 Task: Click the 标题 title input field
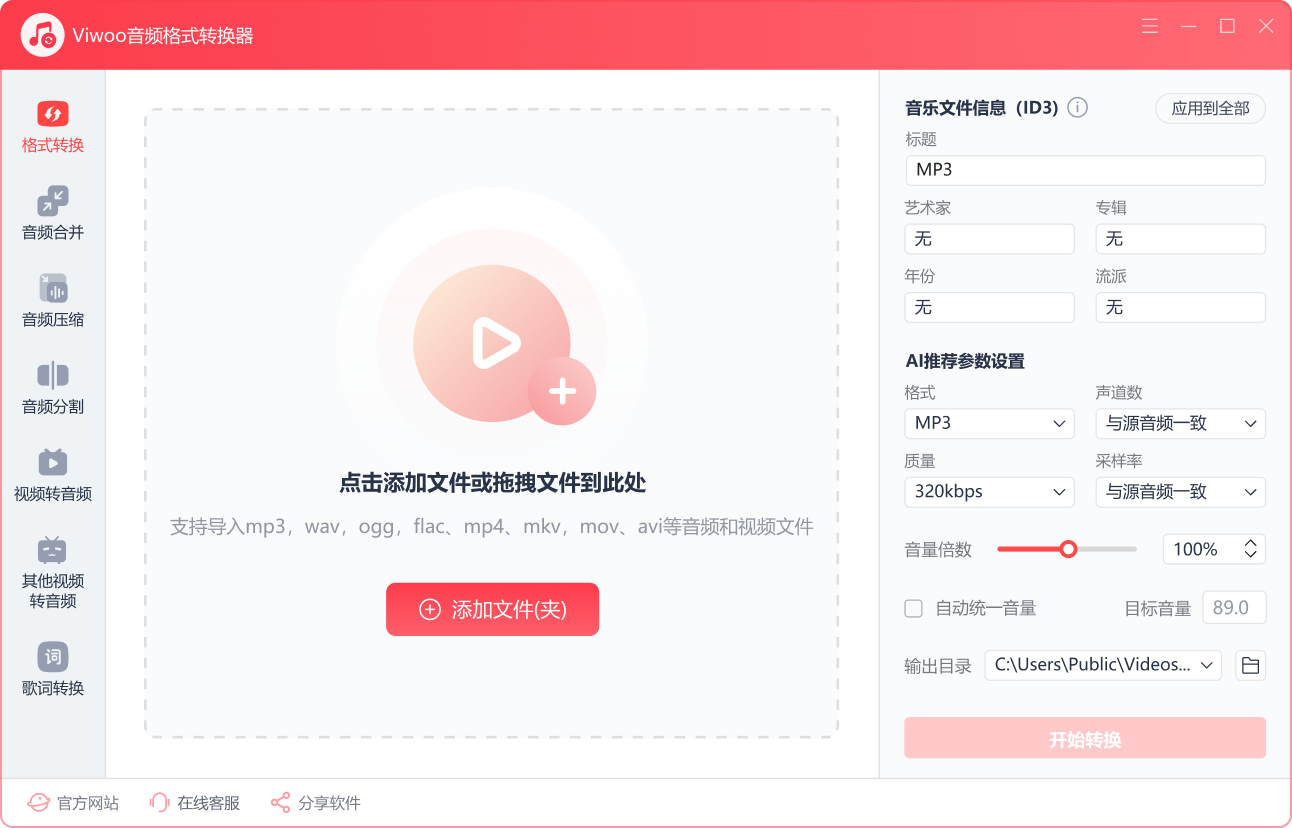tap(1084, 170)
